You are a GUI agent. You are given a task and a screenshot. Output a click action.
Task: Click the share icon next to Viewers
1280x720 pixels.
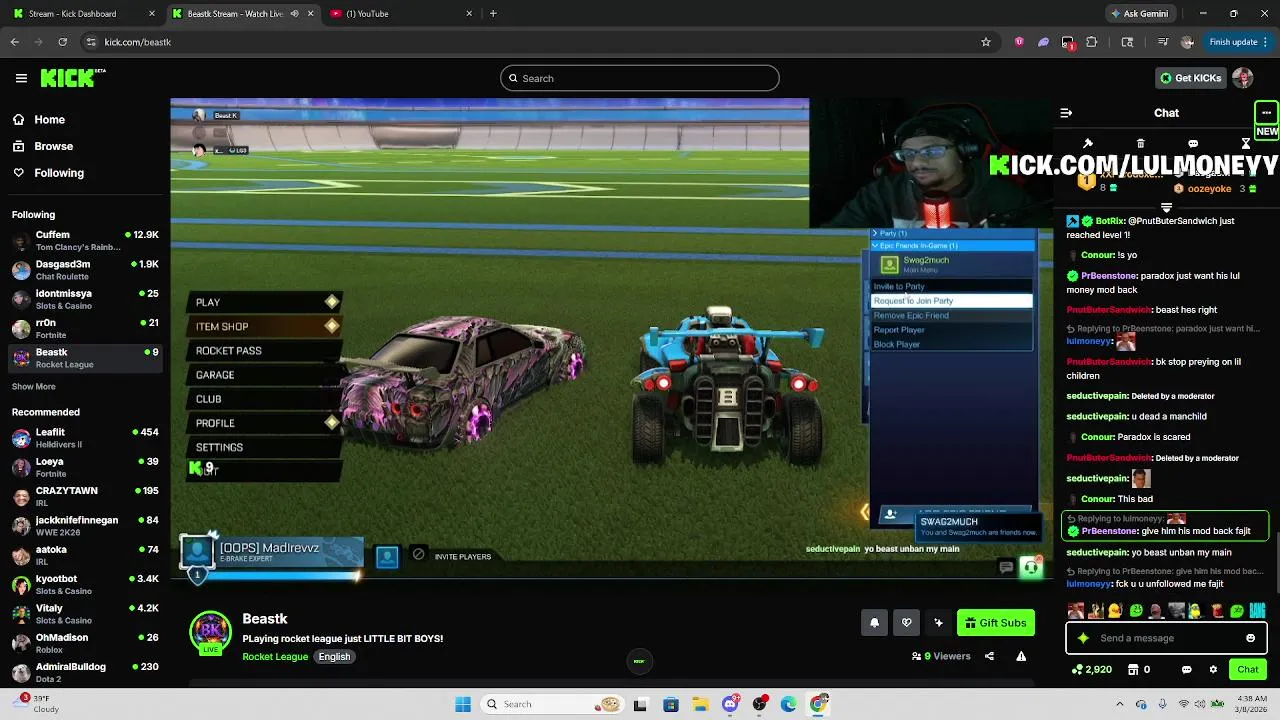pyautogui.click(x=989, y=656)
